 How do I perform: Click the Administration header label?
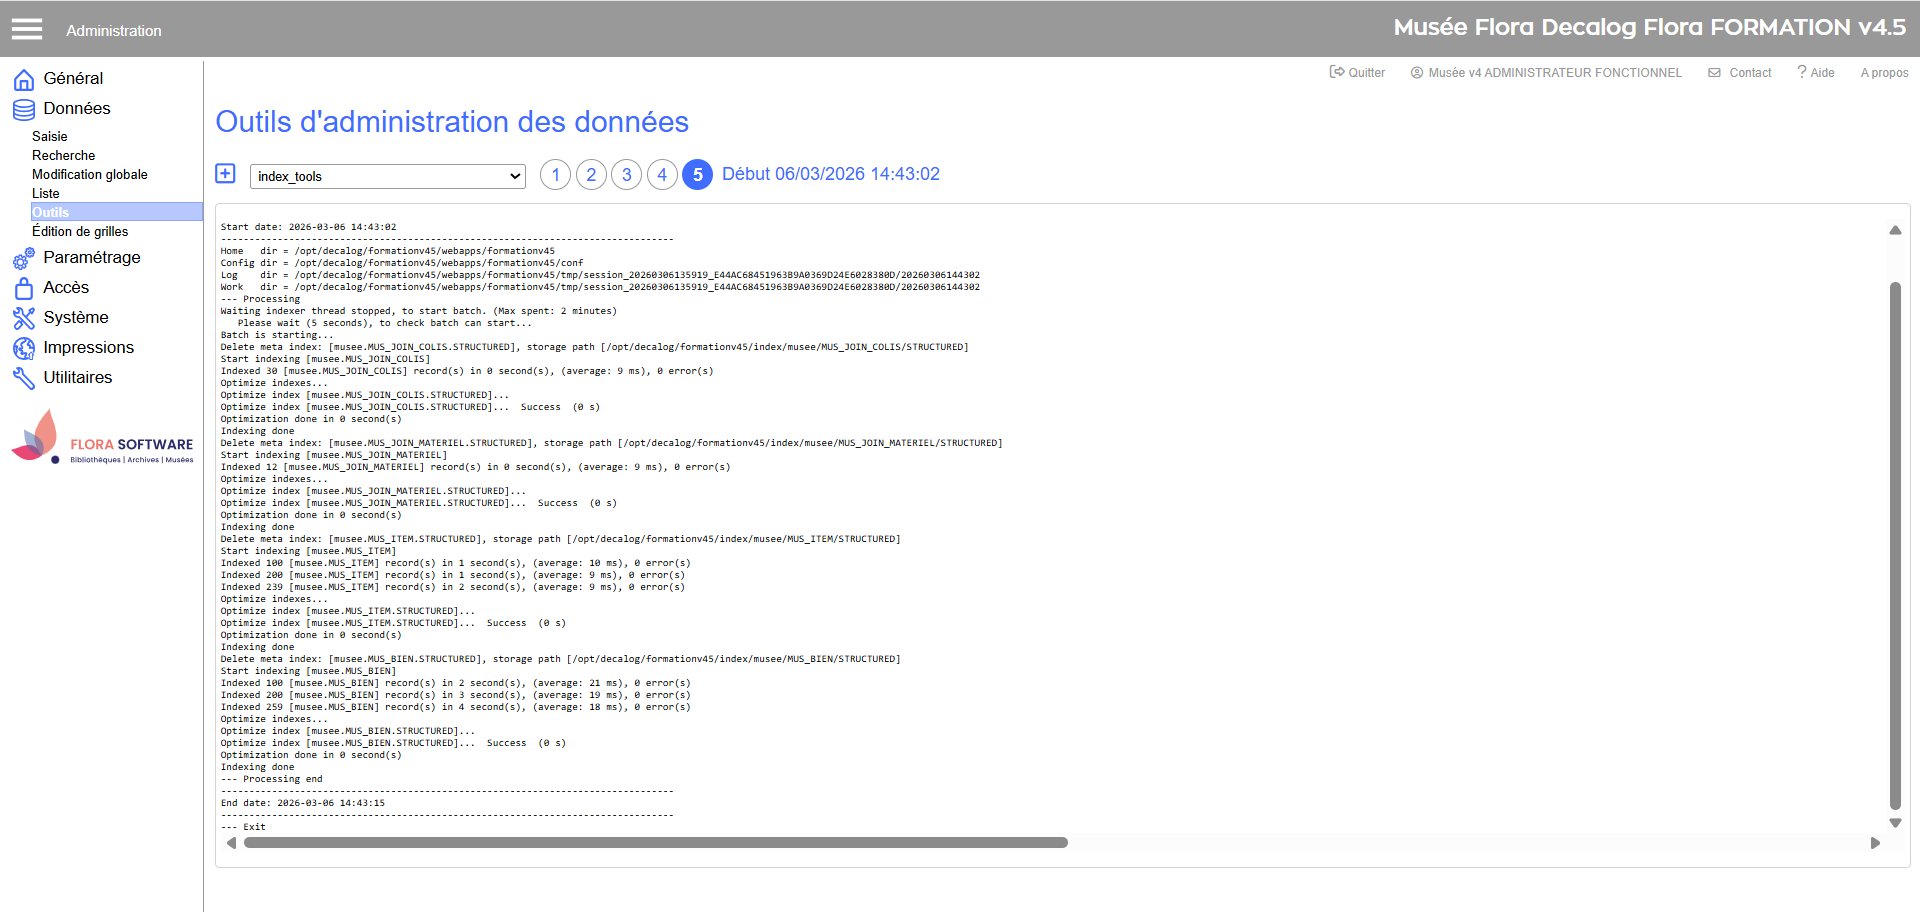(x=114, y=31)
